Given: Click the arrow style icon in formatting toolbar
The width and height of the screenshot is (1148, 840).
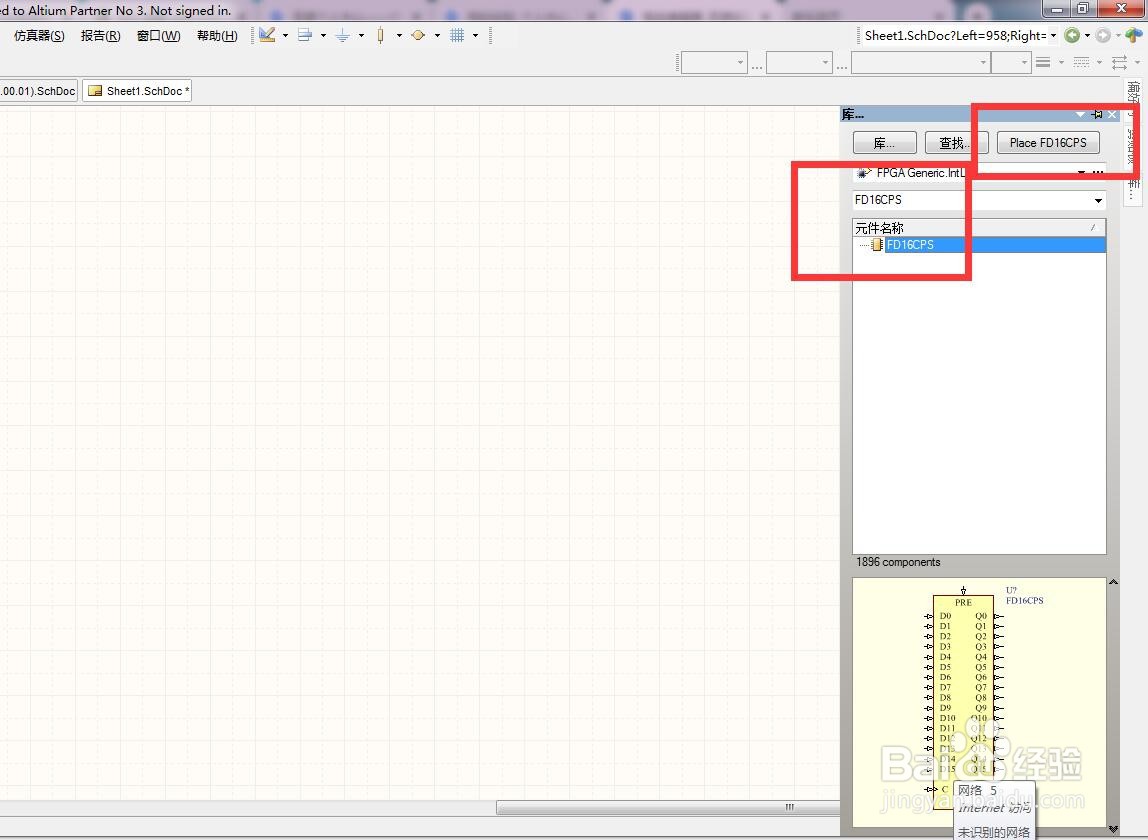Looking at the screenshot, I should pos(1119,63).
